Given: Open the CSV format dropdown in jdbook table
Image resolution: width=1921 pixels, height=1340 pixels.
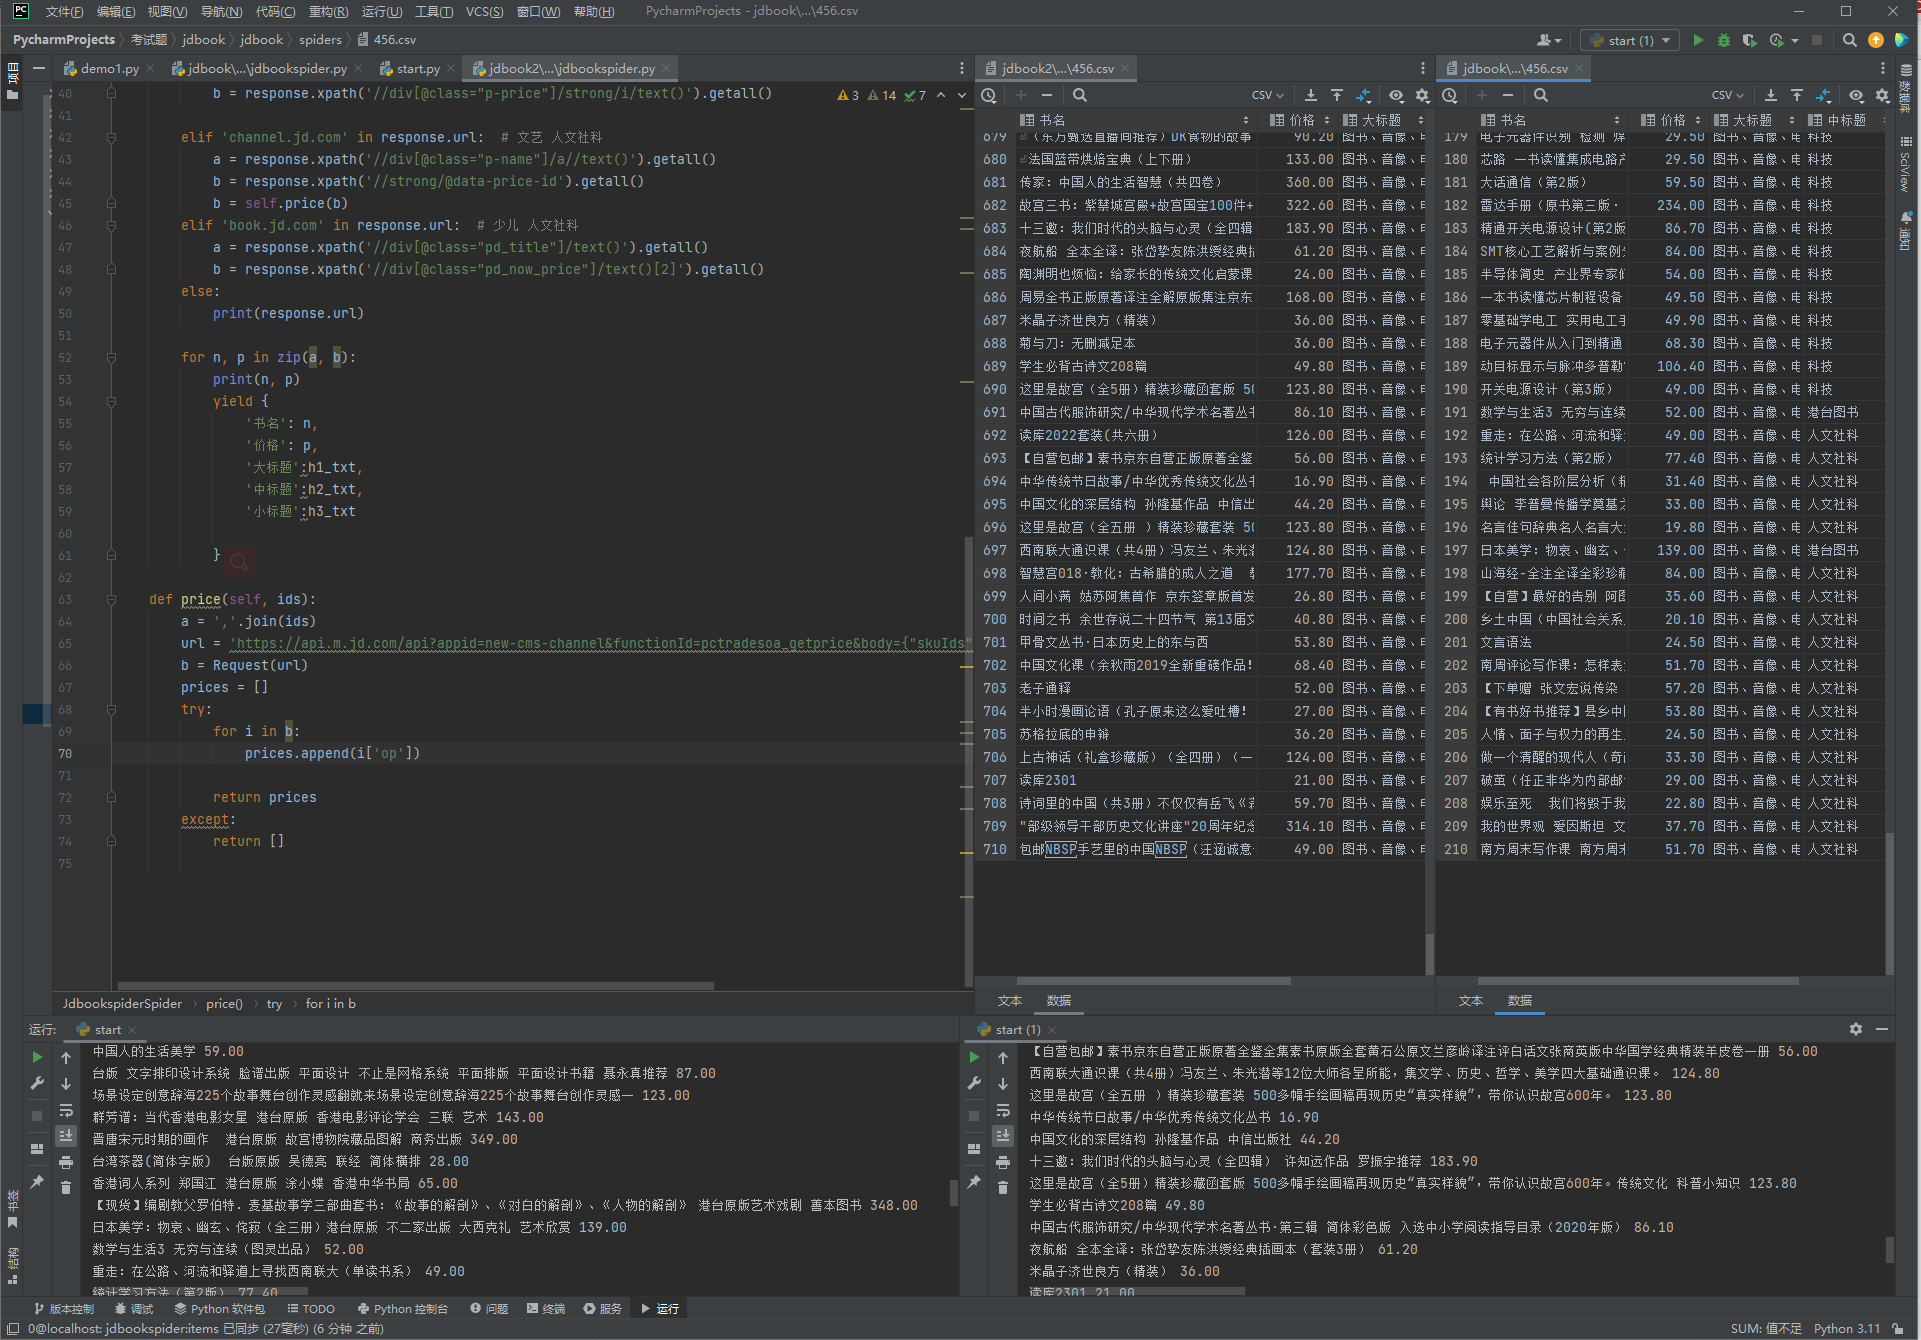Looking at the screenshot, I should point(1728,96).
